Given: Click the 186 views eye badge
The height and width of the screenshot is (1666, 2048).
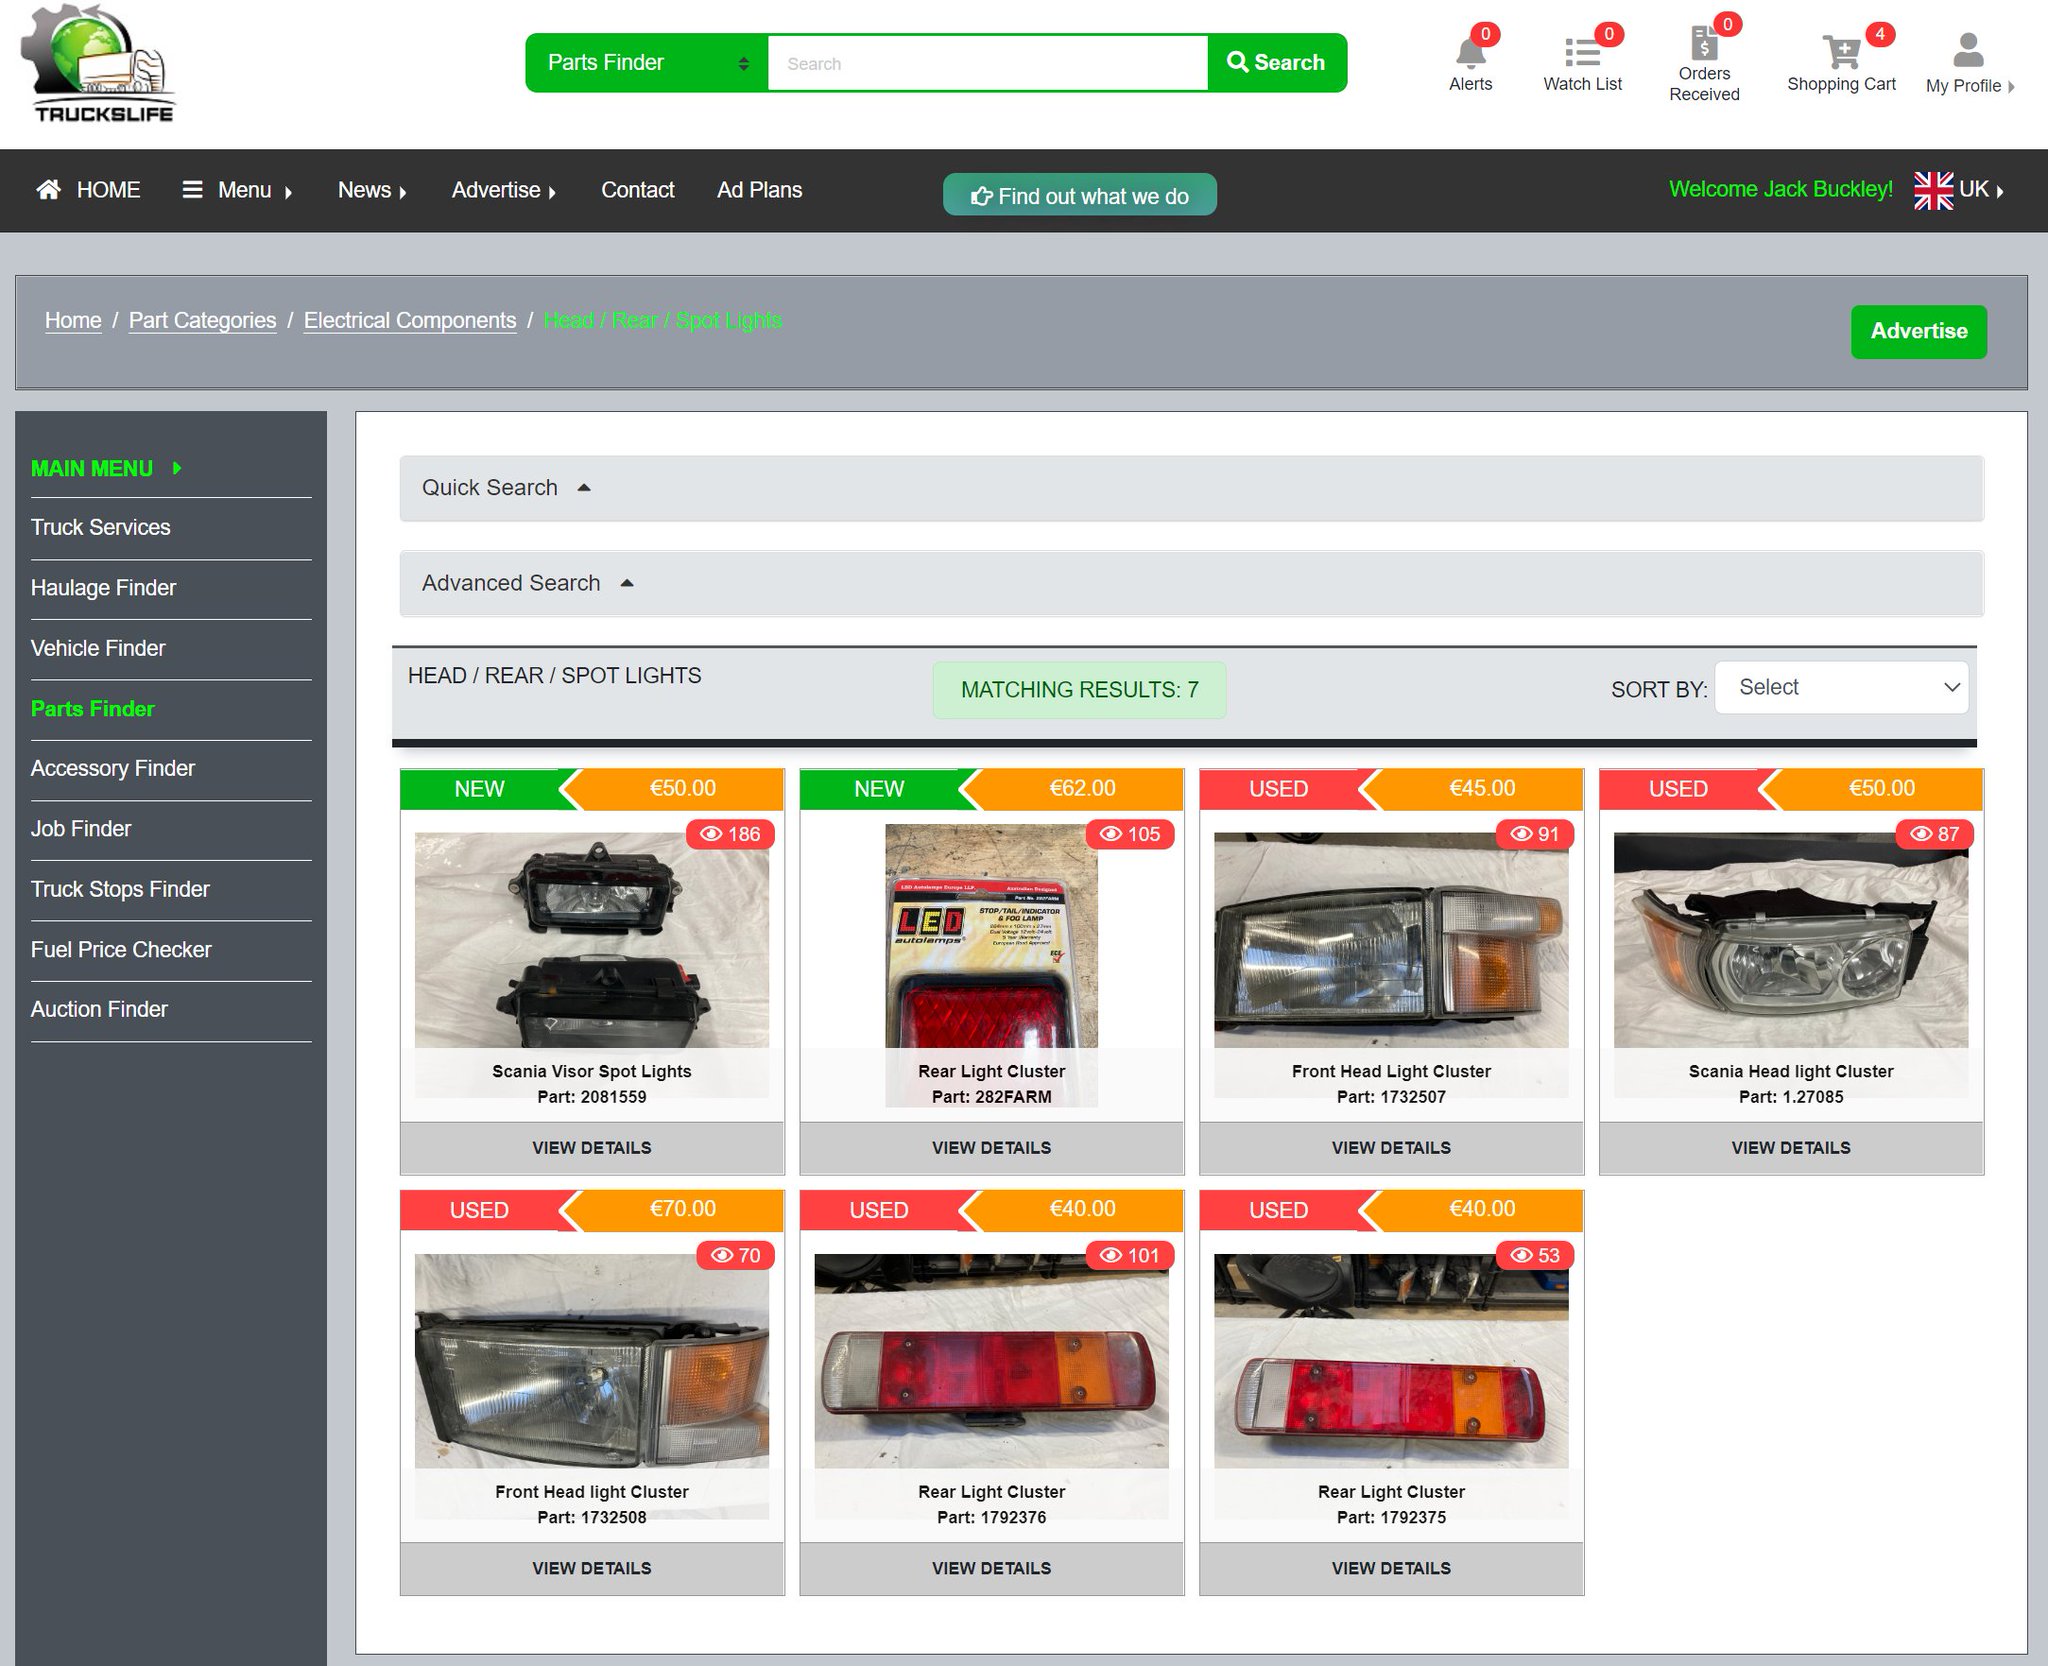Looking at the screenshot, I should click(730, 834).
